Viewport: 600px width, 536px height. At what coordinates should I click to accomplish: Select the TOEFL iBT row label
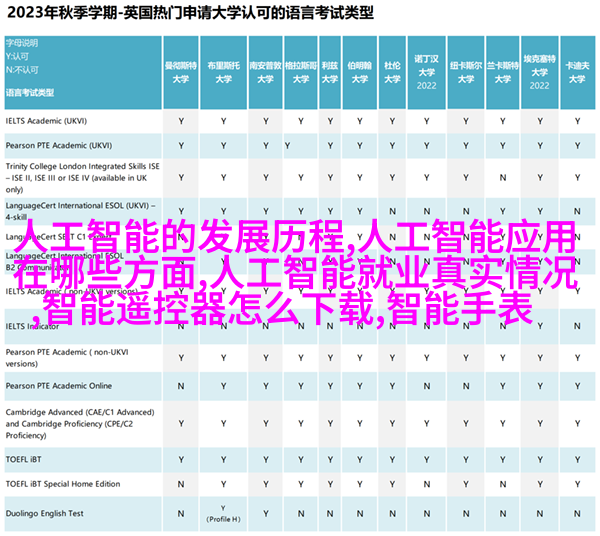23,459
